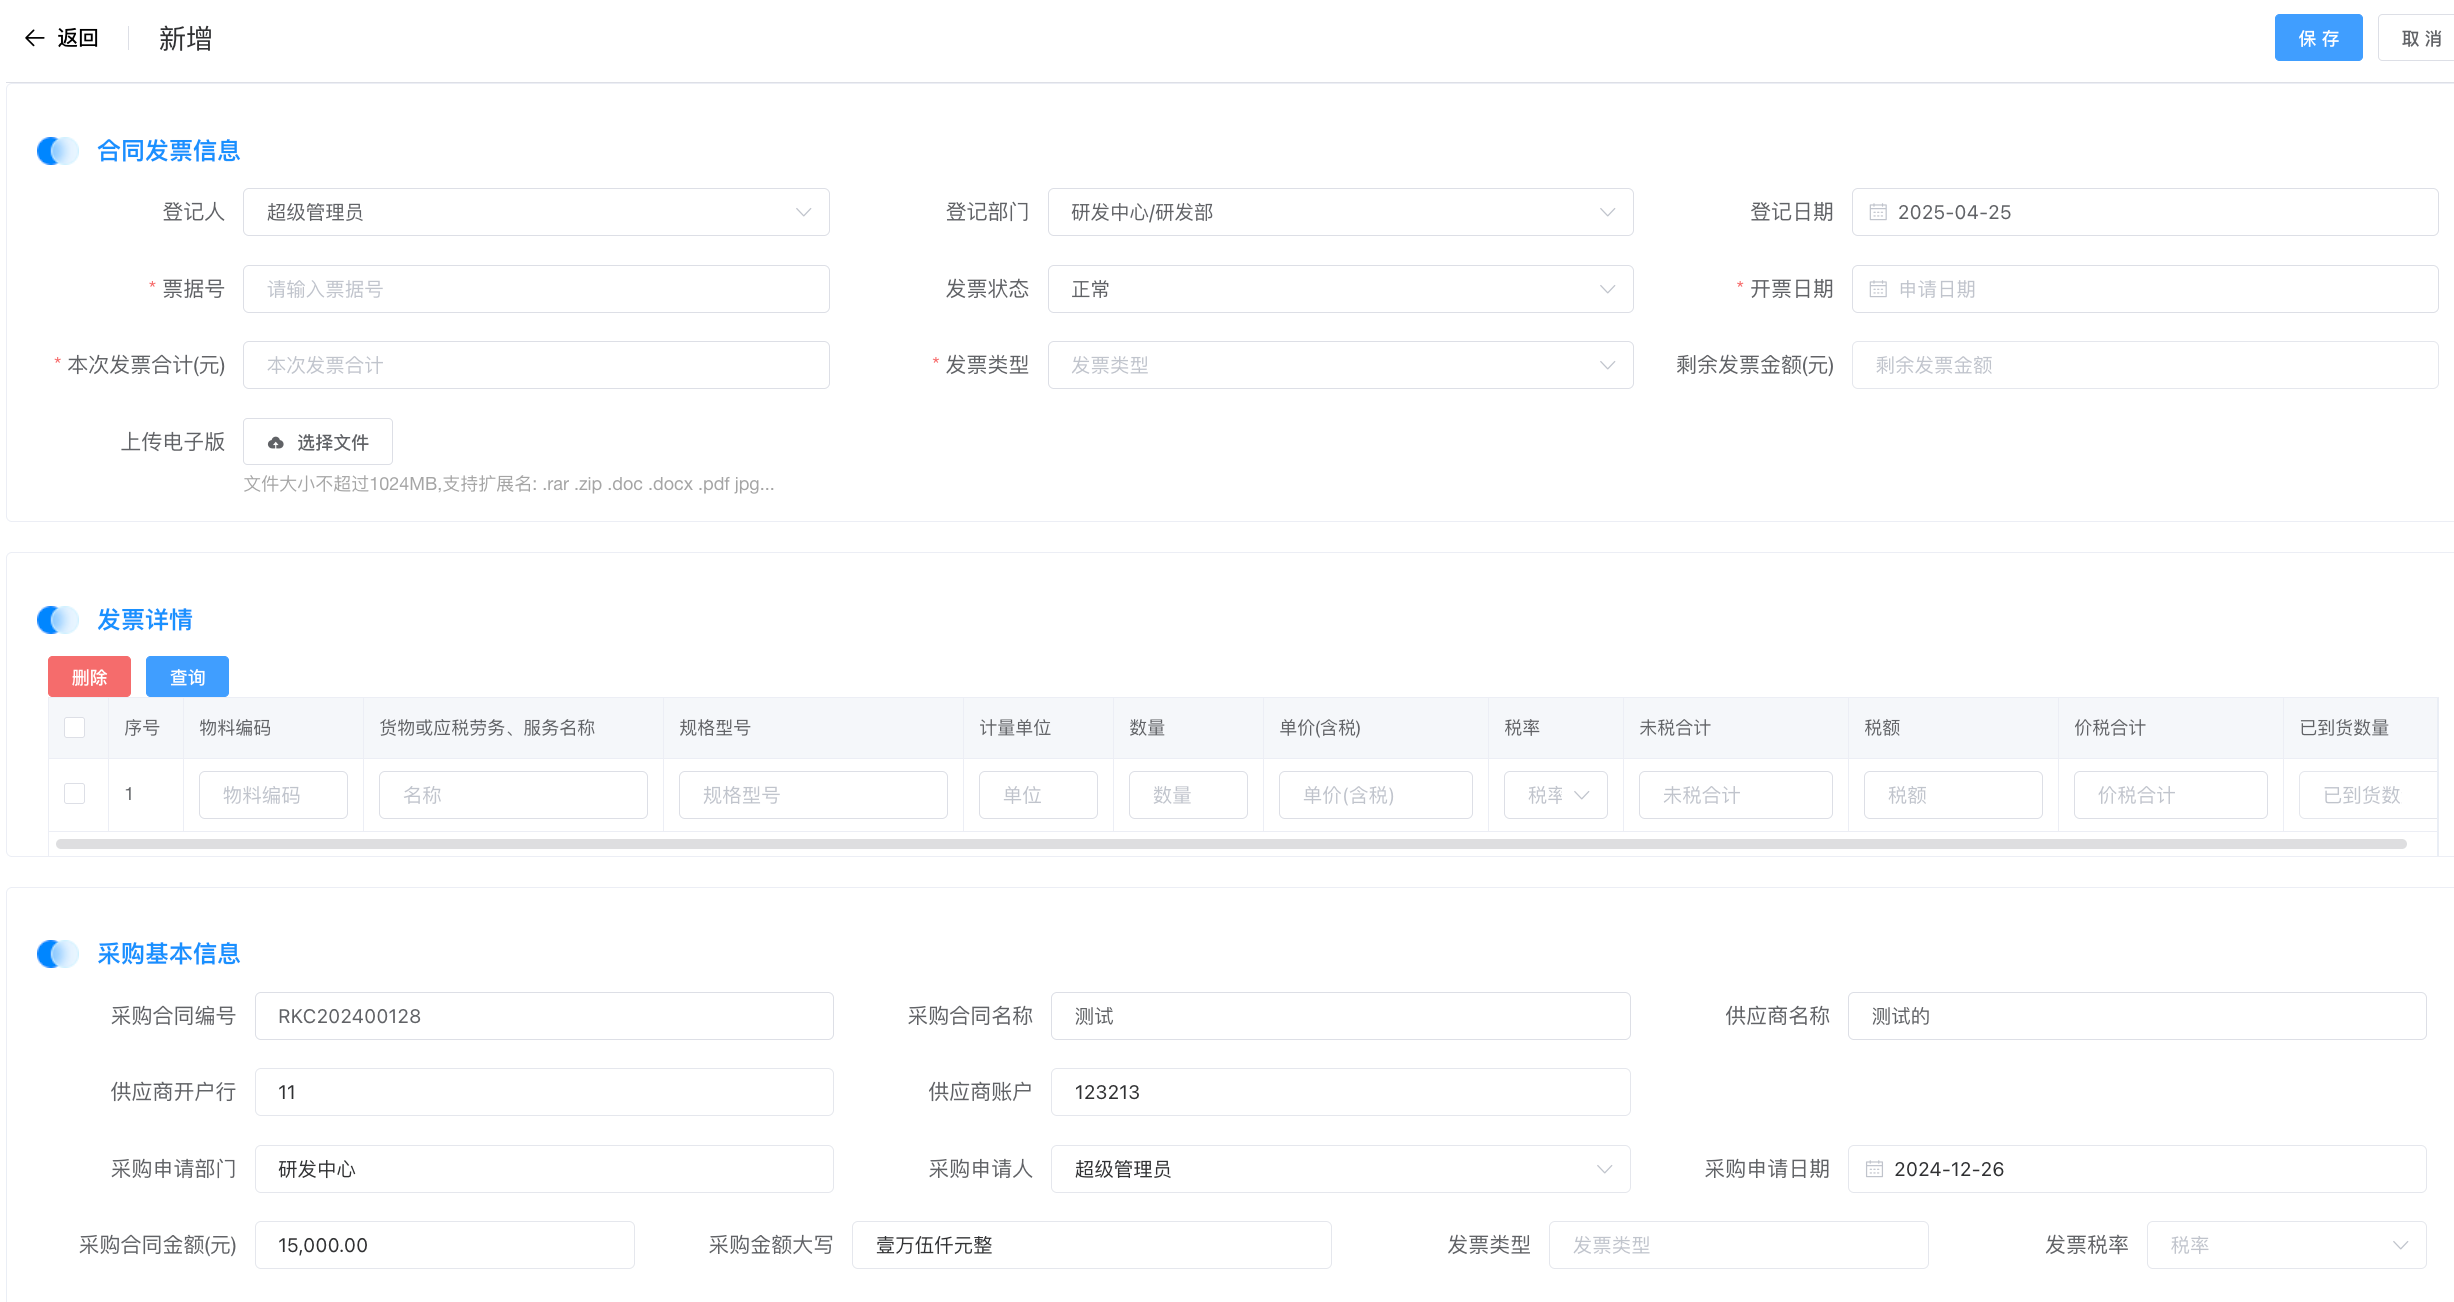Check the checkbox for row 1
This screenshot has width=2454, height=1302.
click(75, 794)
